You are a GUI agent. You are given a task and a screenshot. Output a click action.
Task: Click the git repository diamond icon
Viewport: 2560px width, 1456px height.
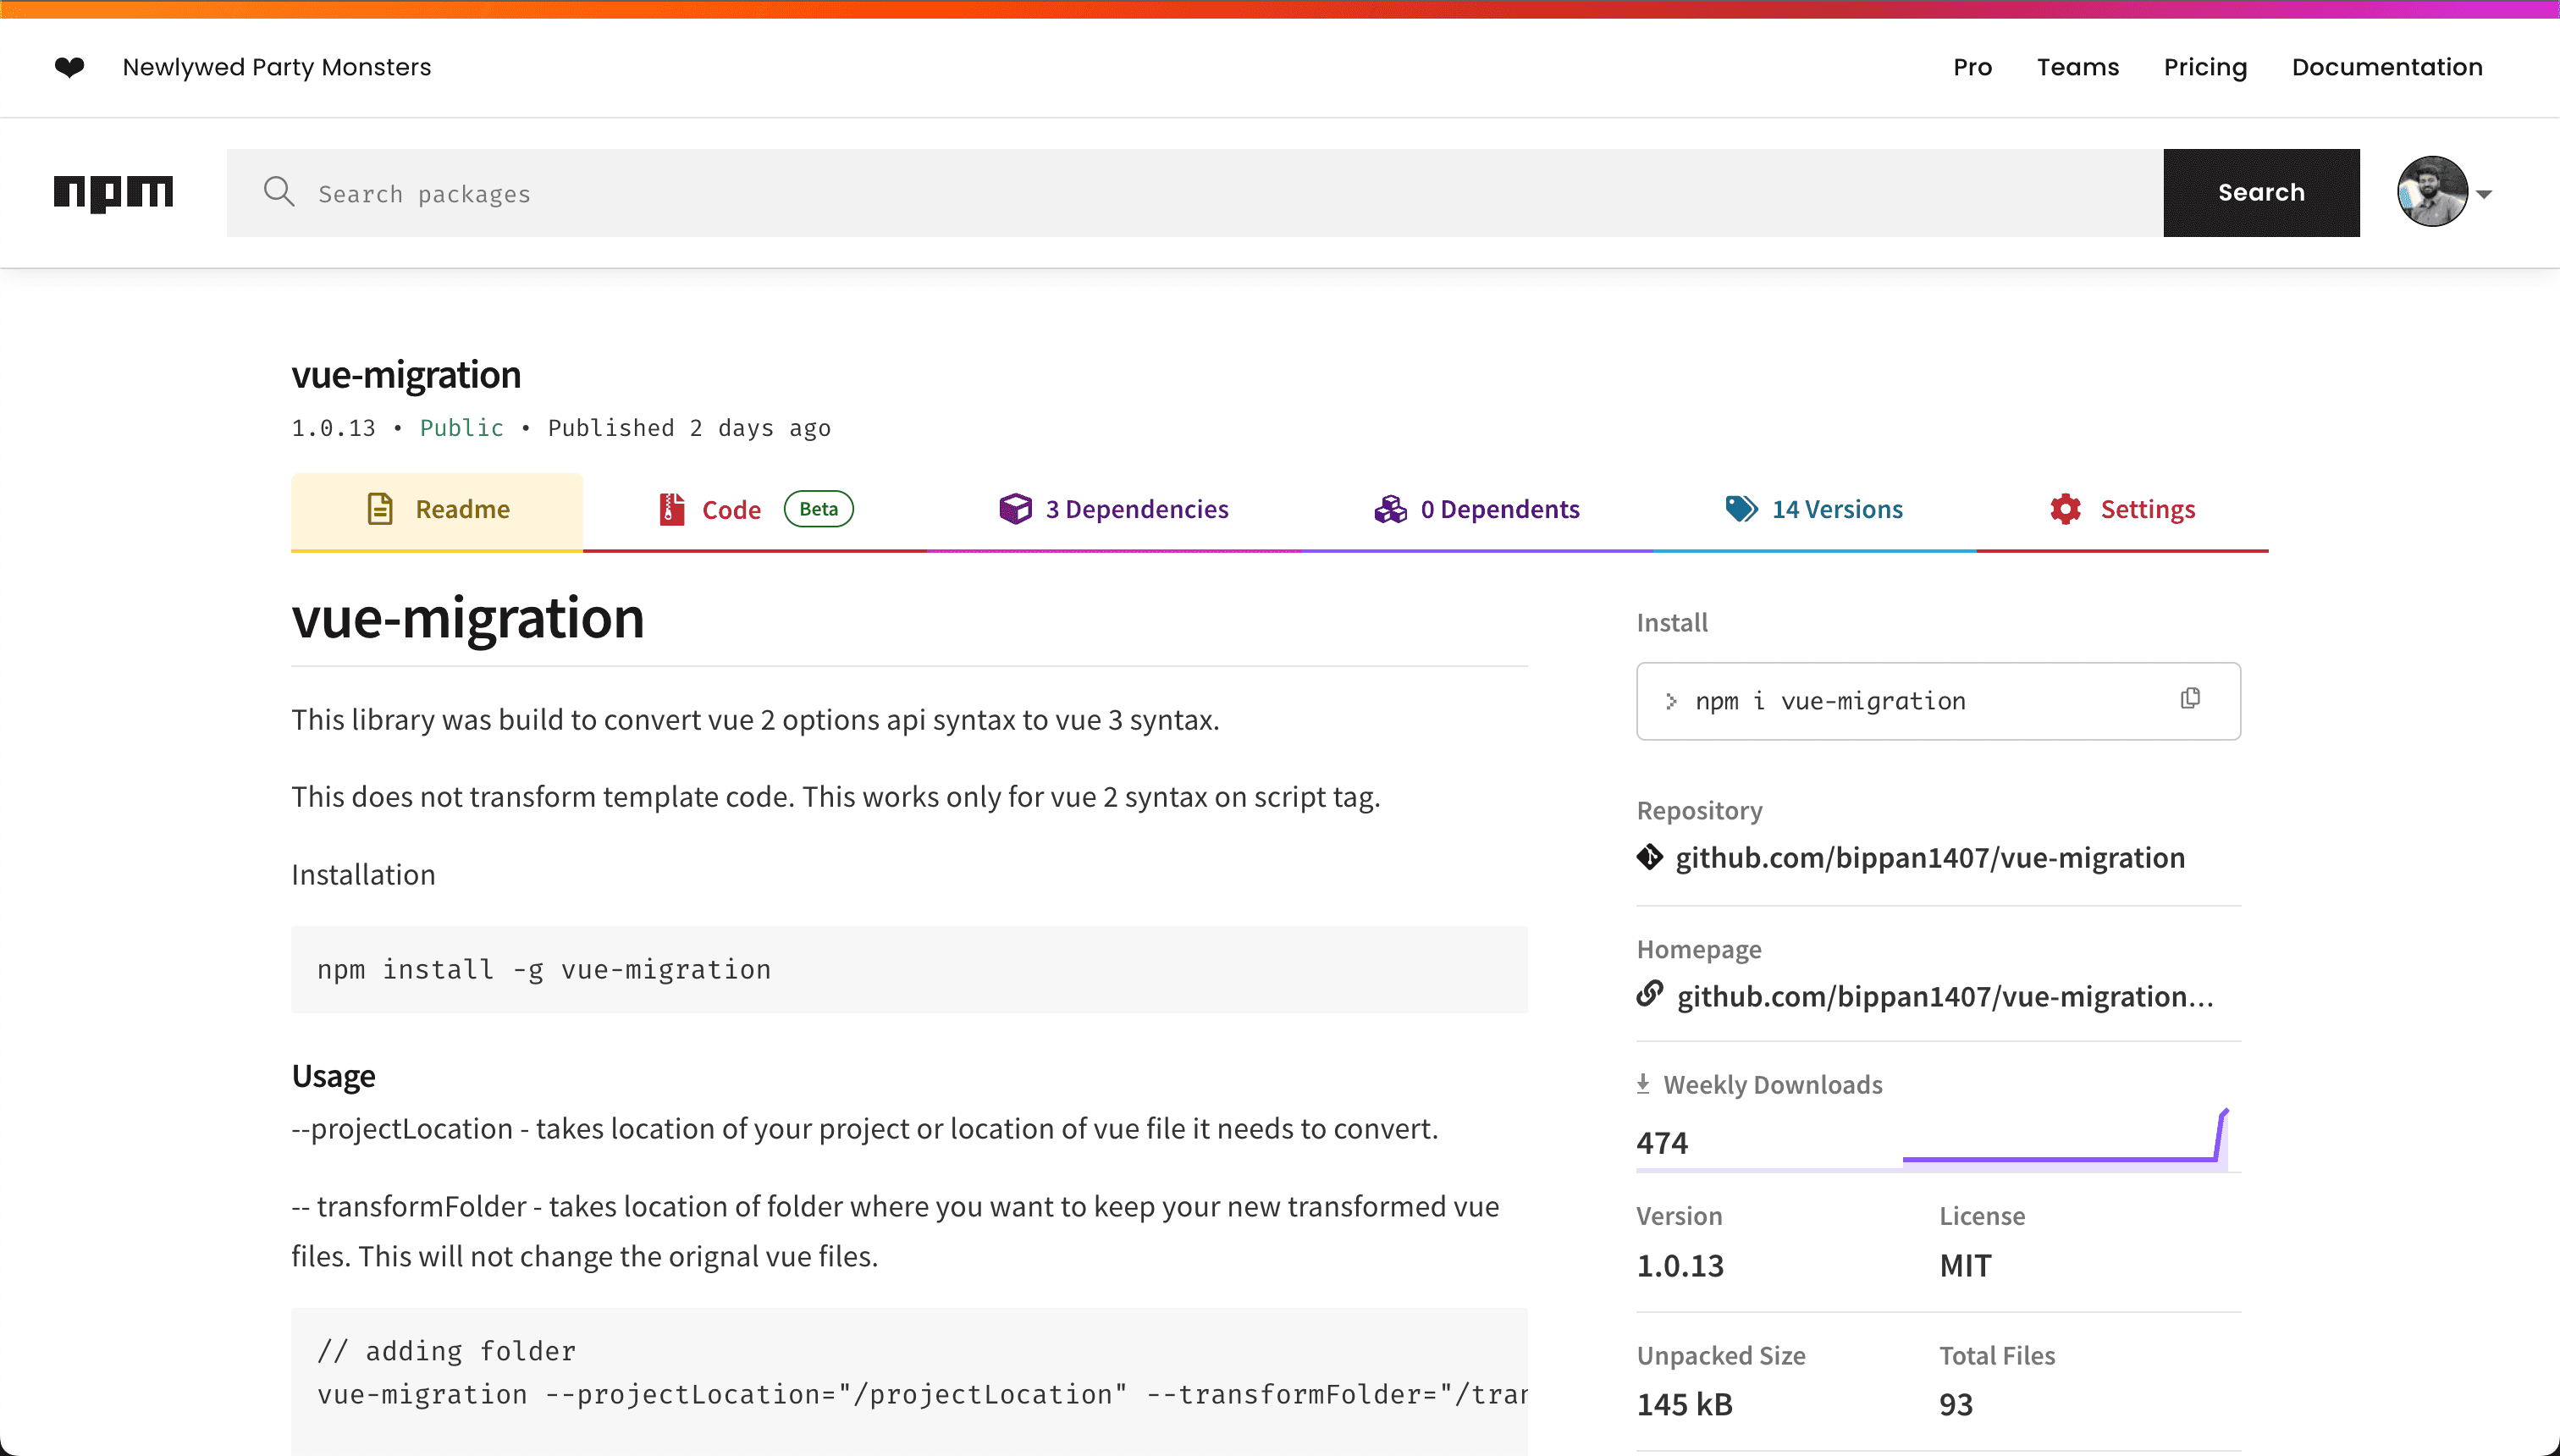1650,857
